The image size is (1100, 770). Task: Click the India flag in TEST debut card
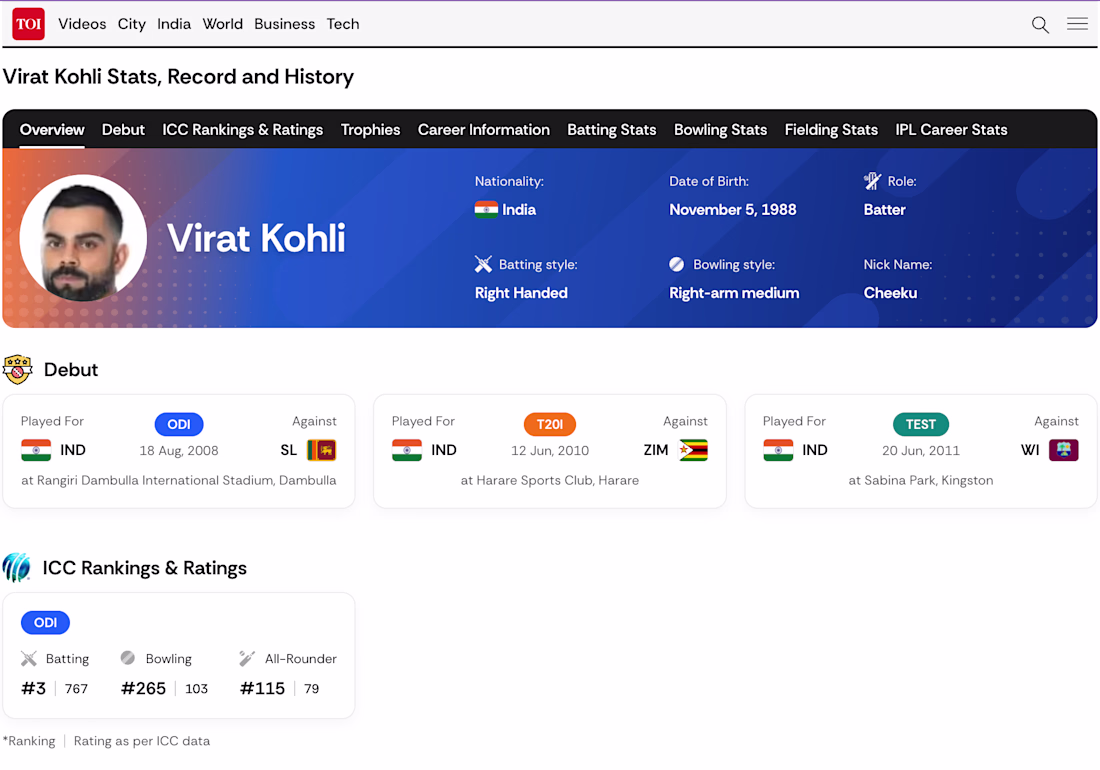[778, 450]
